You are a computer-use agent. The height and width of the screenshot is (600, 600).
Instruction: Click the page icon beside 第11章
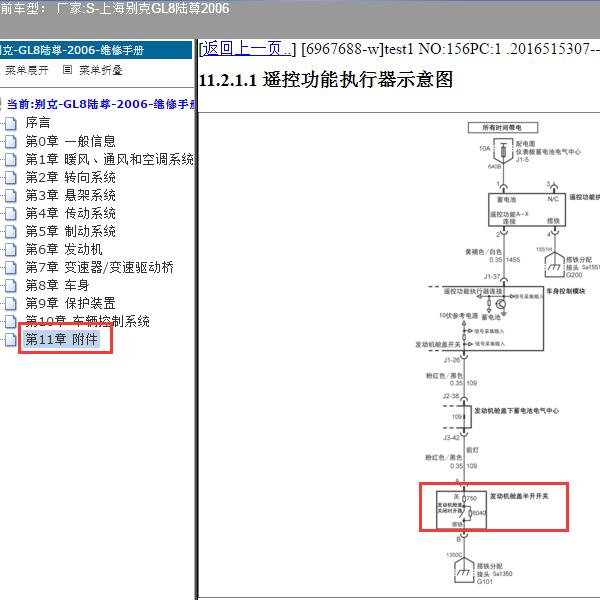(x=11, y=339)
